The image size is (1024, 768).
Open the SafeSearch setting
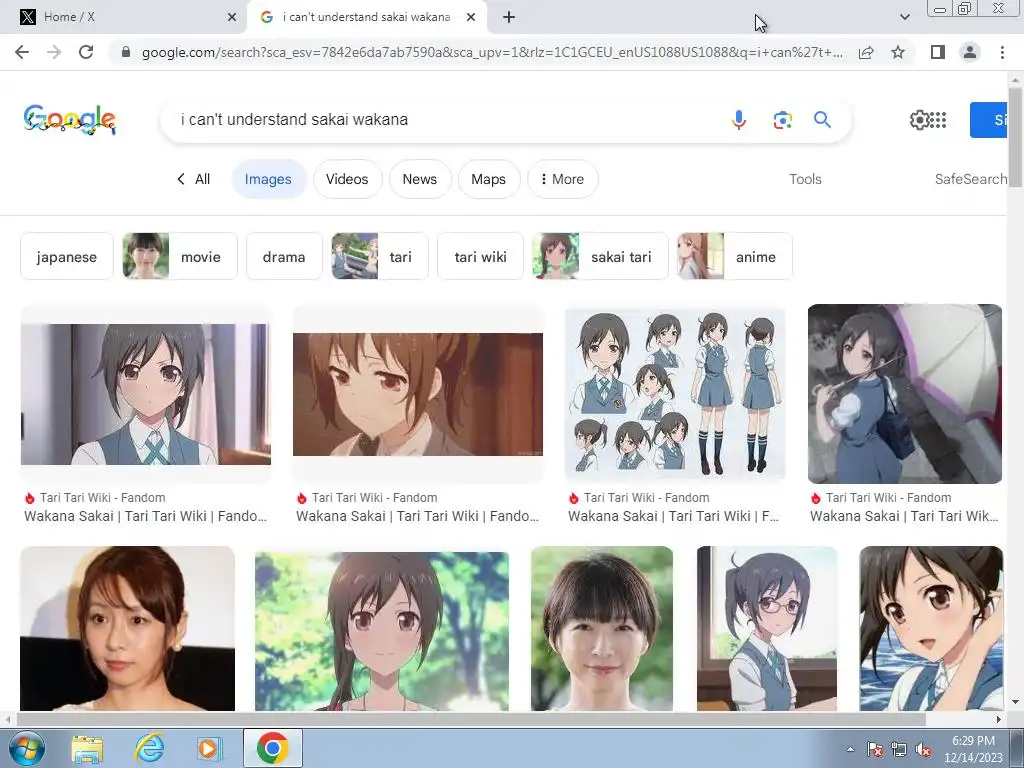970,179
